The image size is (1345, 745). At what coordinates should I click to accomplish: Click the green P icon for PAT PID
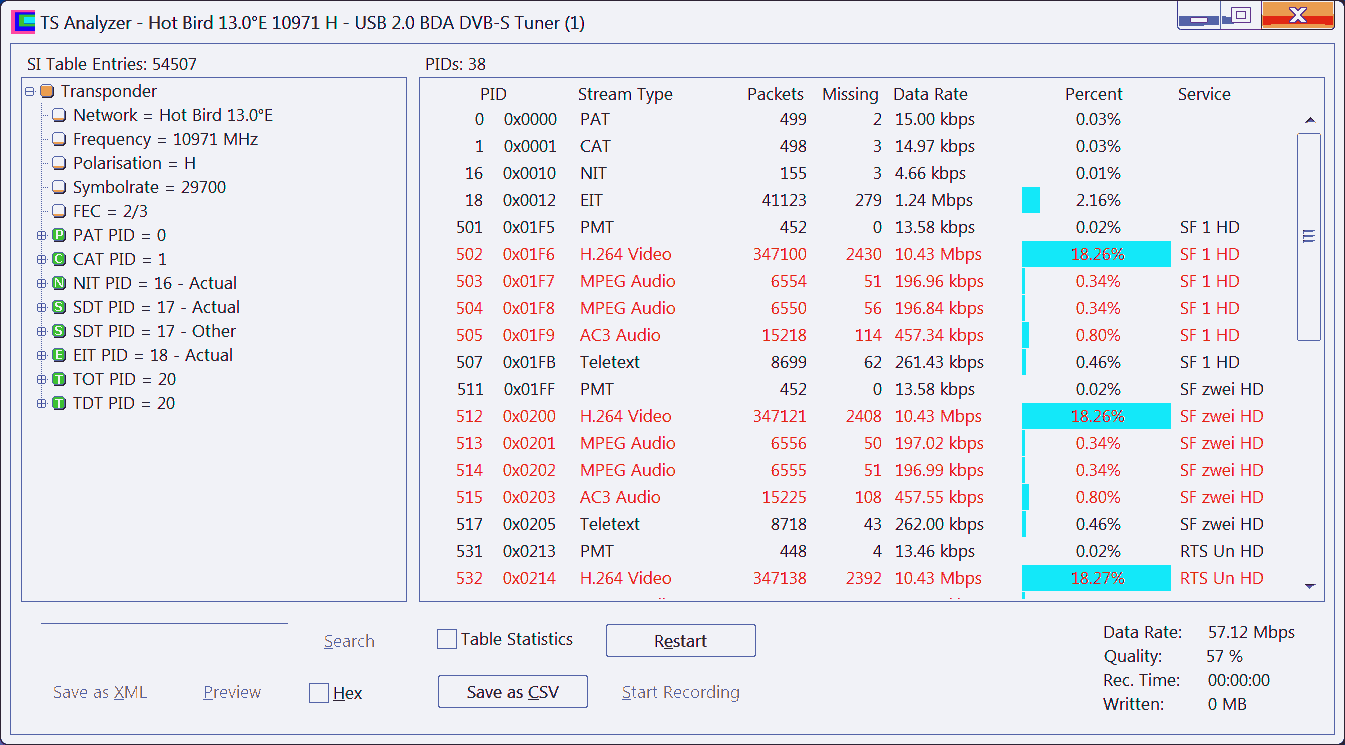click(59, 236)
